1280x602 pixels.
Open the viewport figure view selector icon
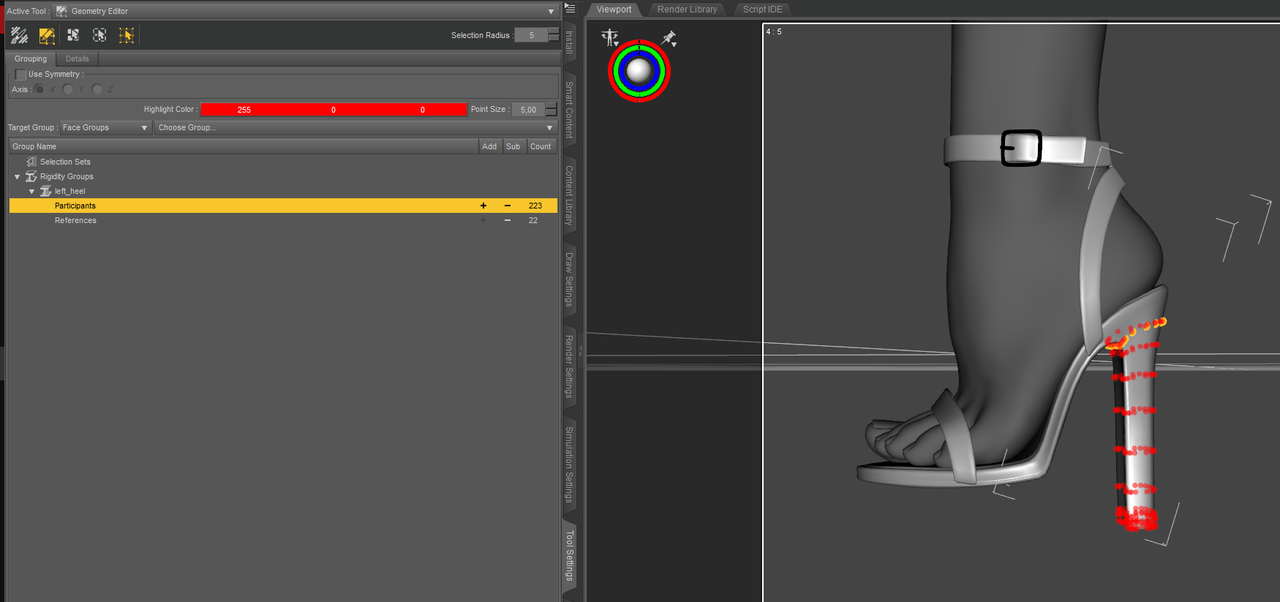609,39
